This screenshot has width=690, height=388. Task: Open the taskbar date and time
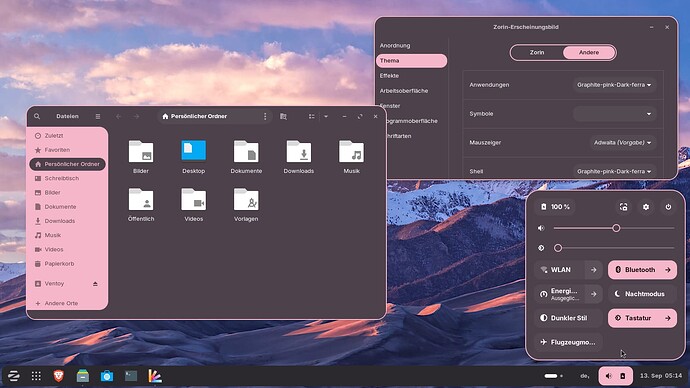click(x=661, y=376)
